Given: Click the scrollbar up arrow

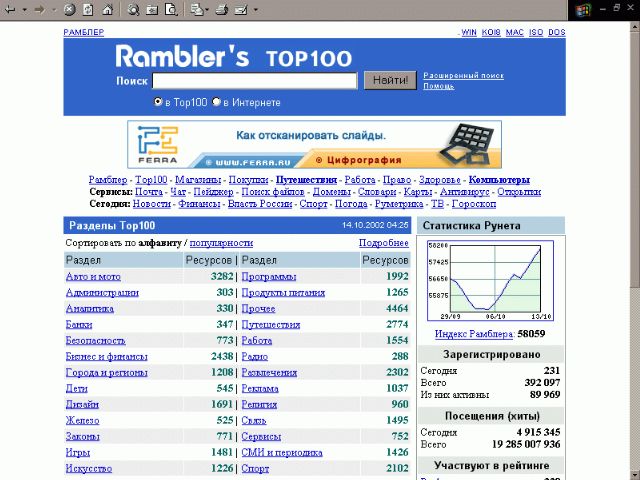Looking at the screenshot, I should [635, 27].
